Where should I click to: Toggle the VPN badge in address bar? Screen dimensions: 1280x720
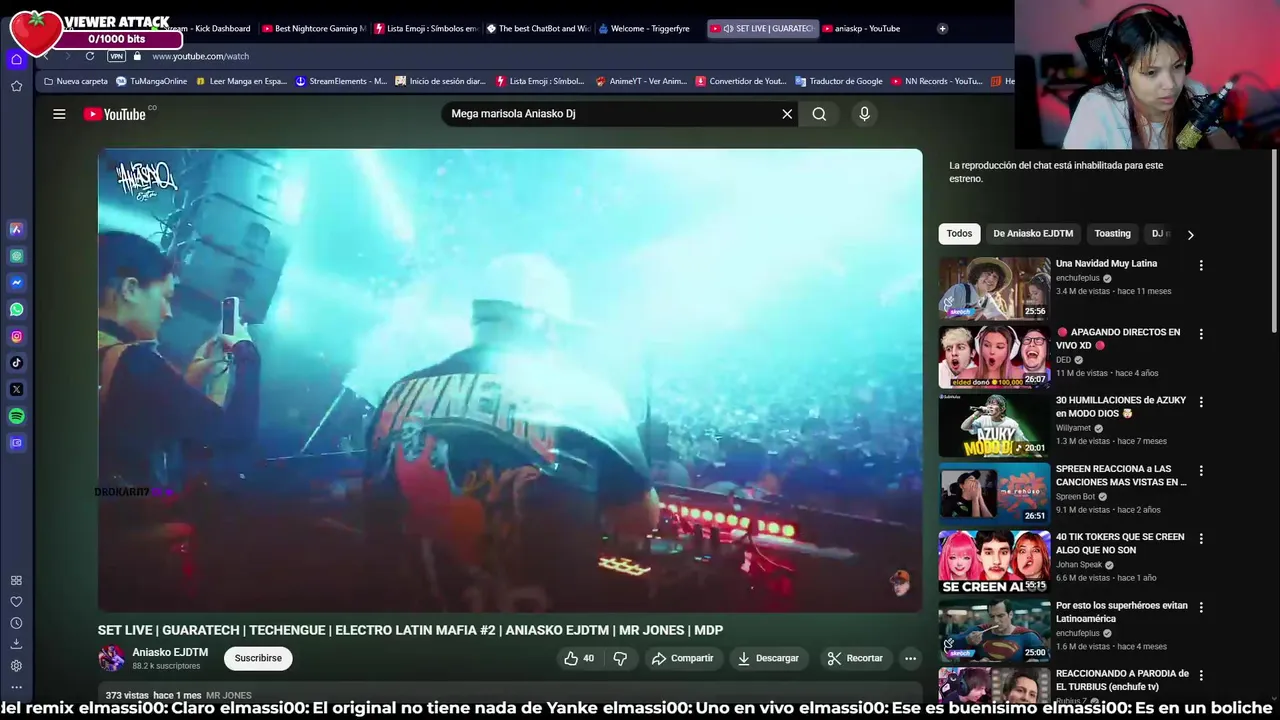[x=116, y=56]
